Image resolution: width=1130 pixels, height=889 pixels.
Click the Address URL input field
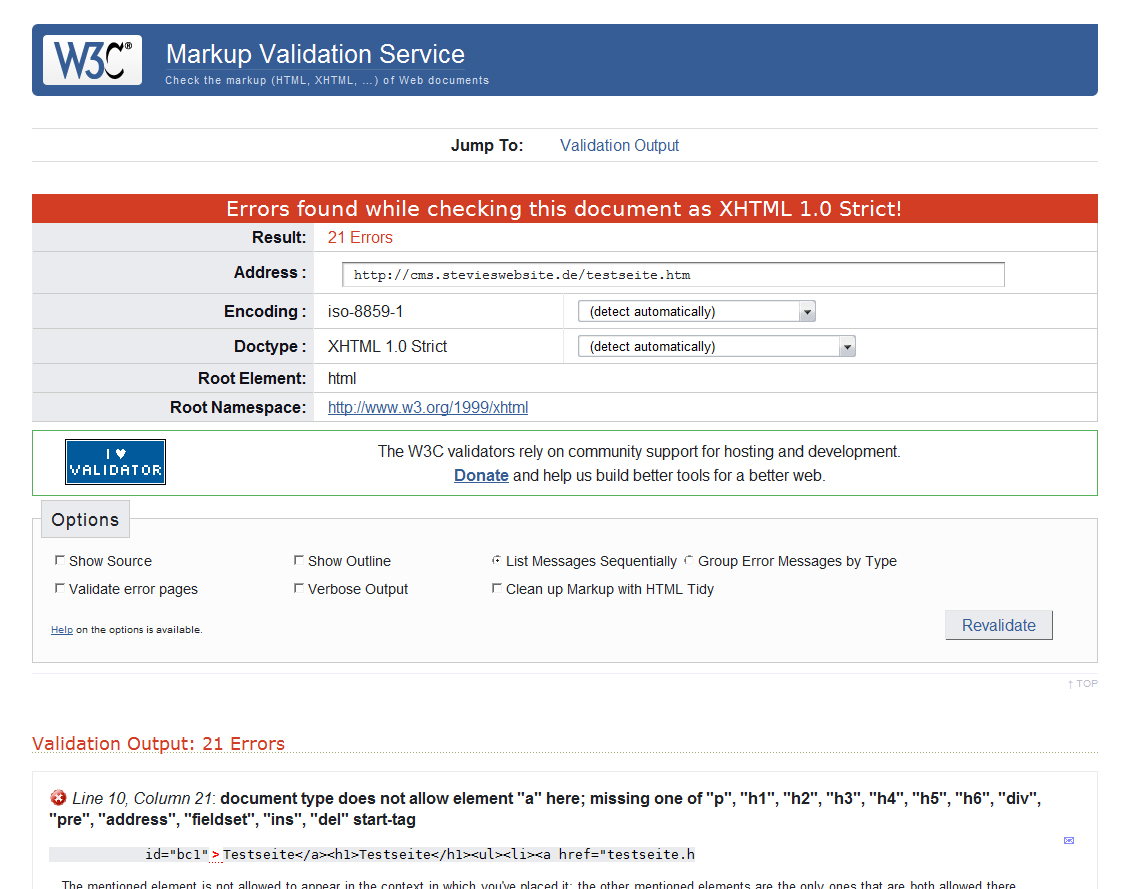(673, 274)
